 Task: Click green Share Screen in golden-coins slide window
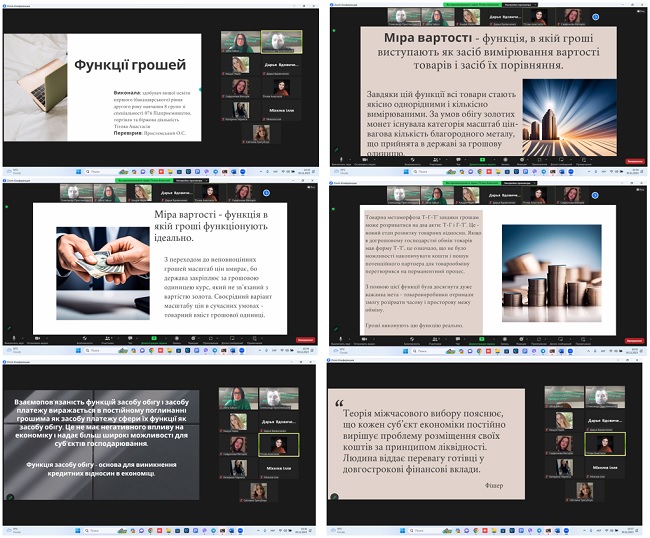click(483, 160)
